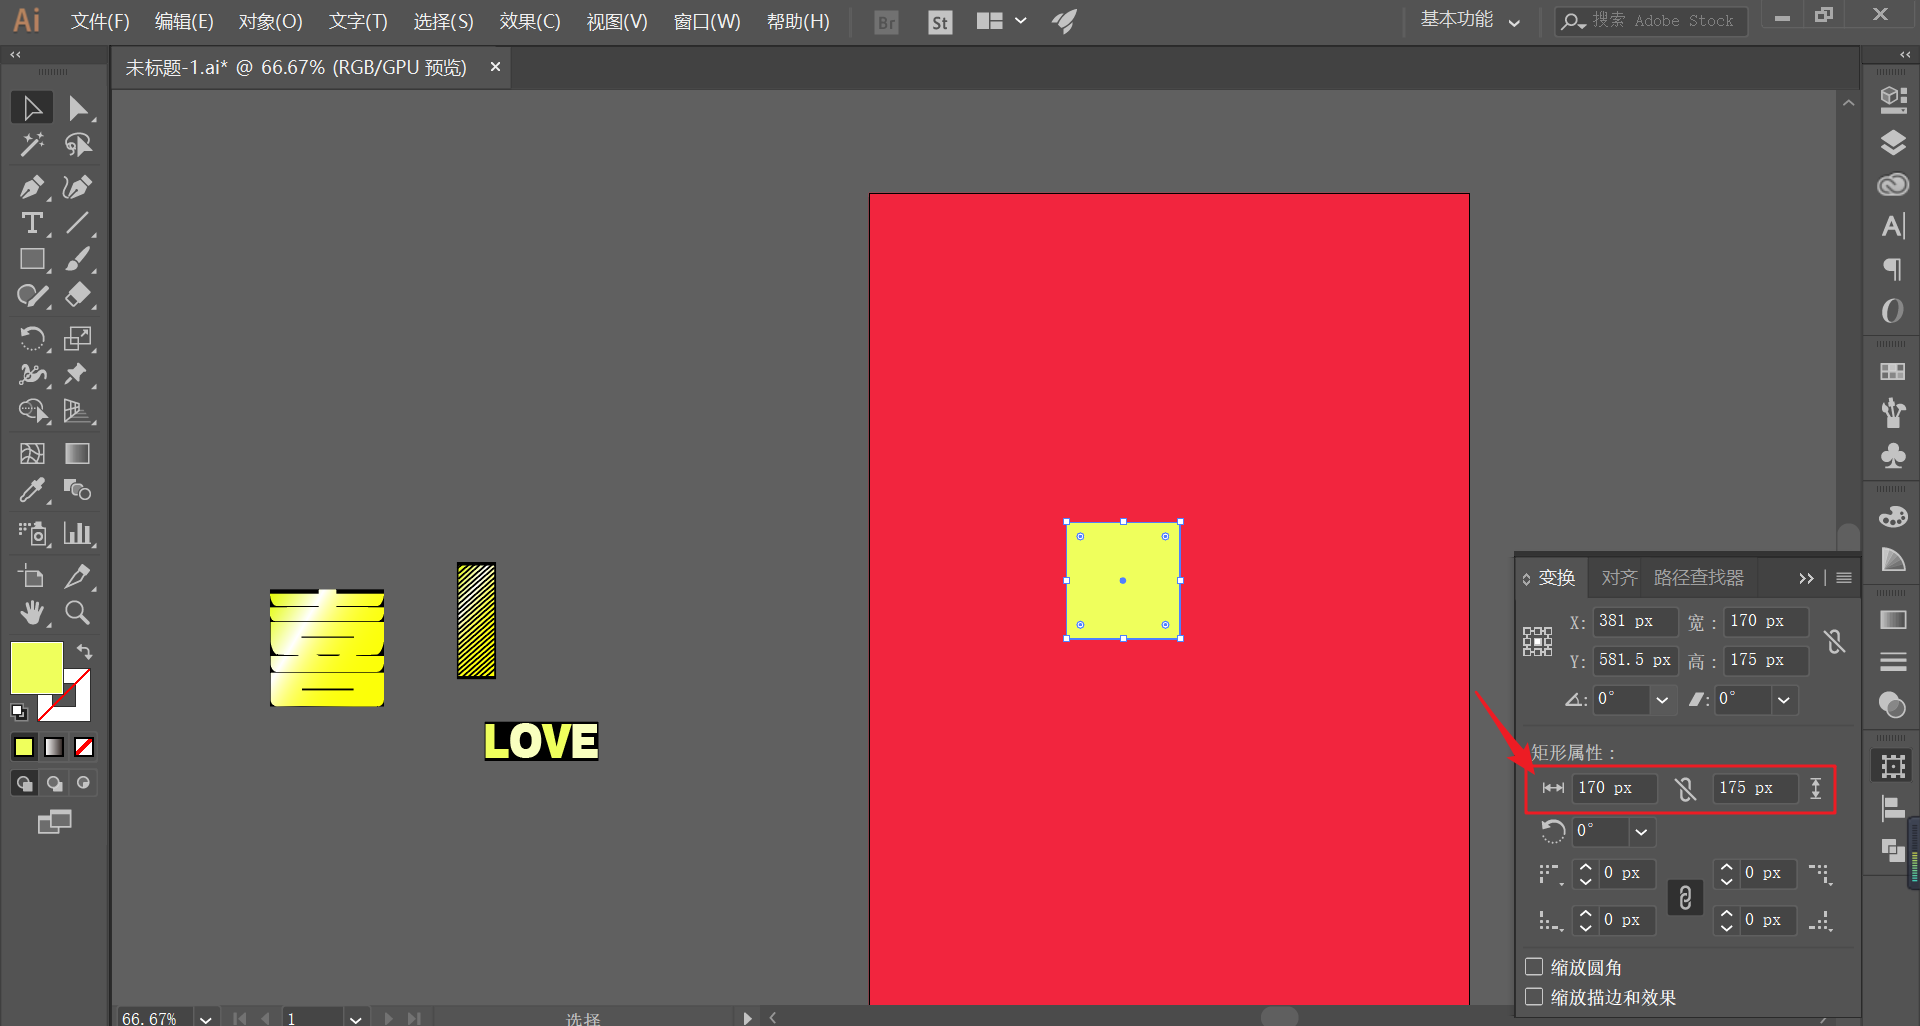The image size is (1920, 1026).
Task: Select the Gradient tool
Action: point(77,454)
